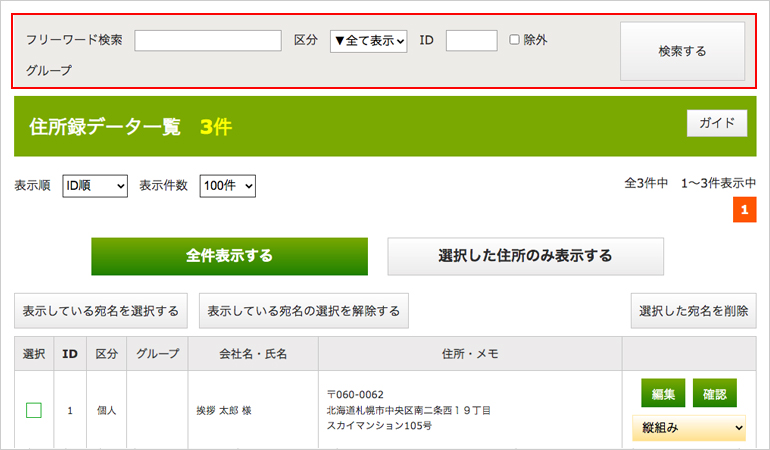
Task: Focus the ID search input box
Action: pyautogui.click(x=471, y=40)
